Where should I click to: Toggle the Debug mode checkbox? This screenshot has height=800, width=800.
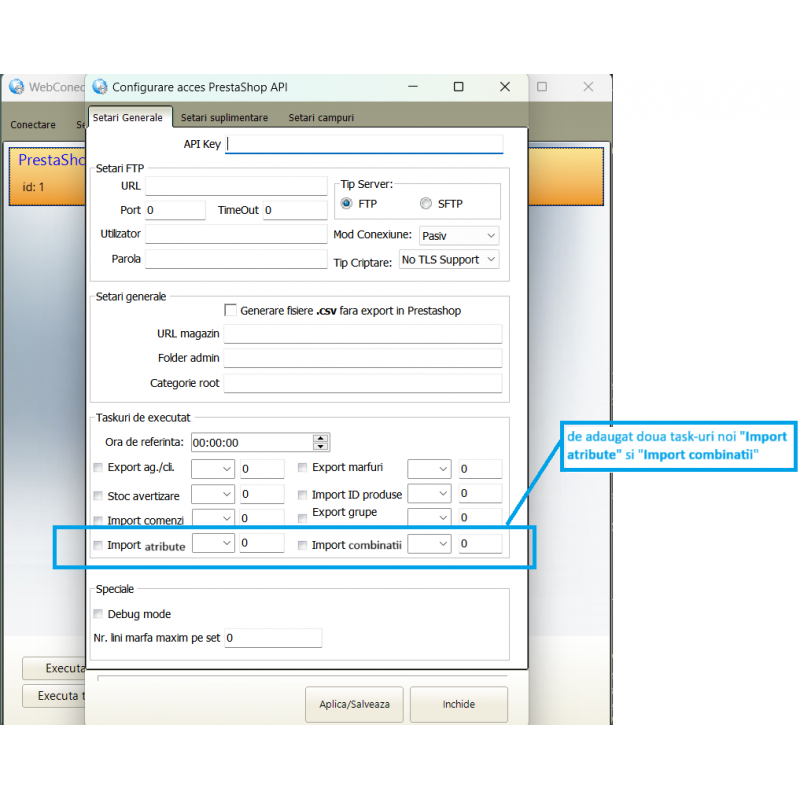click(98, 614)
